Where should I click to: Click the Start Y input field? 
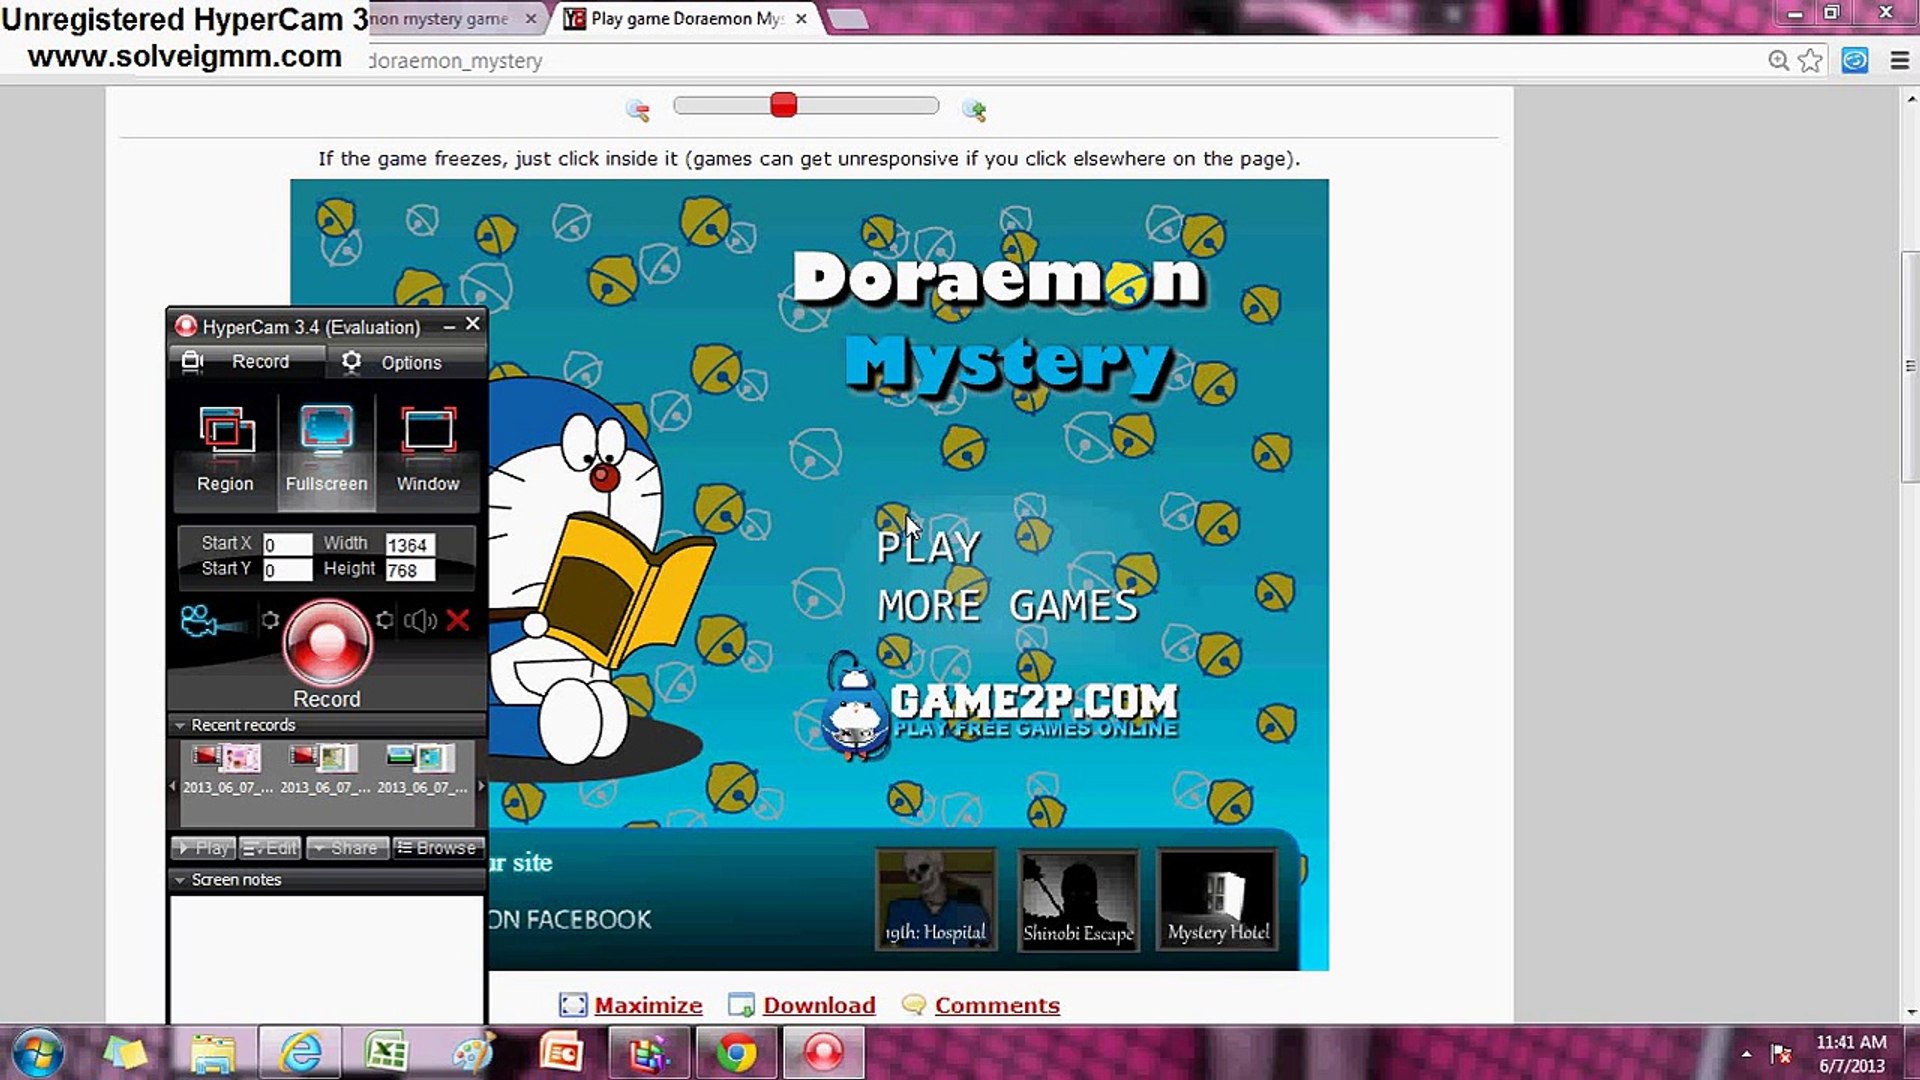pos(287,570)
